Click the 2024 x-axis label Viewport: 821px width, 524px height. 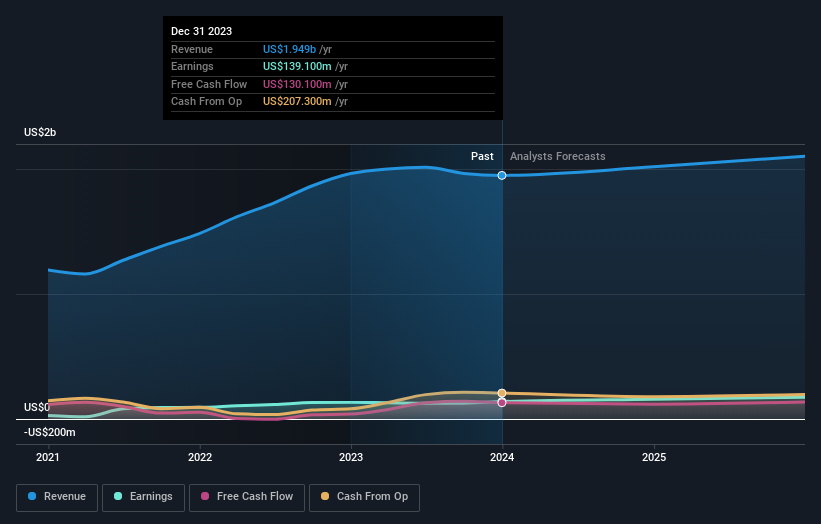502,458
